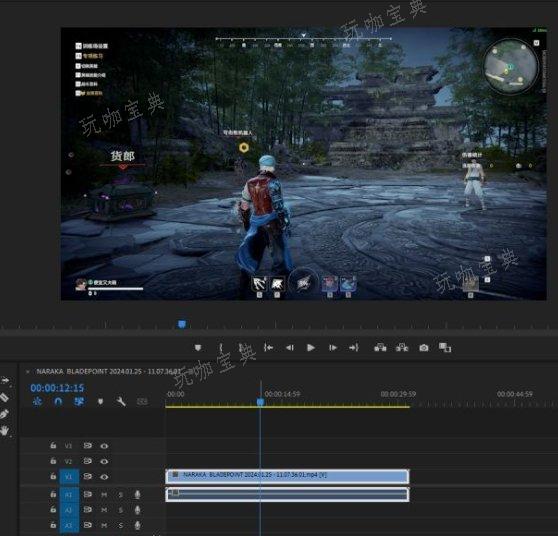The image size is (558, 536).
Task: Hide track V1 output with eye icon
Action: 104,477
